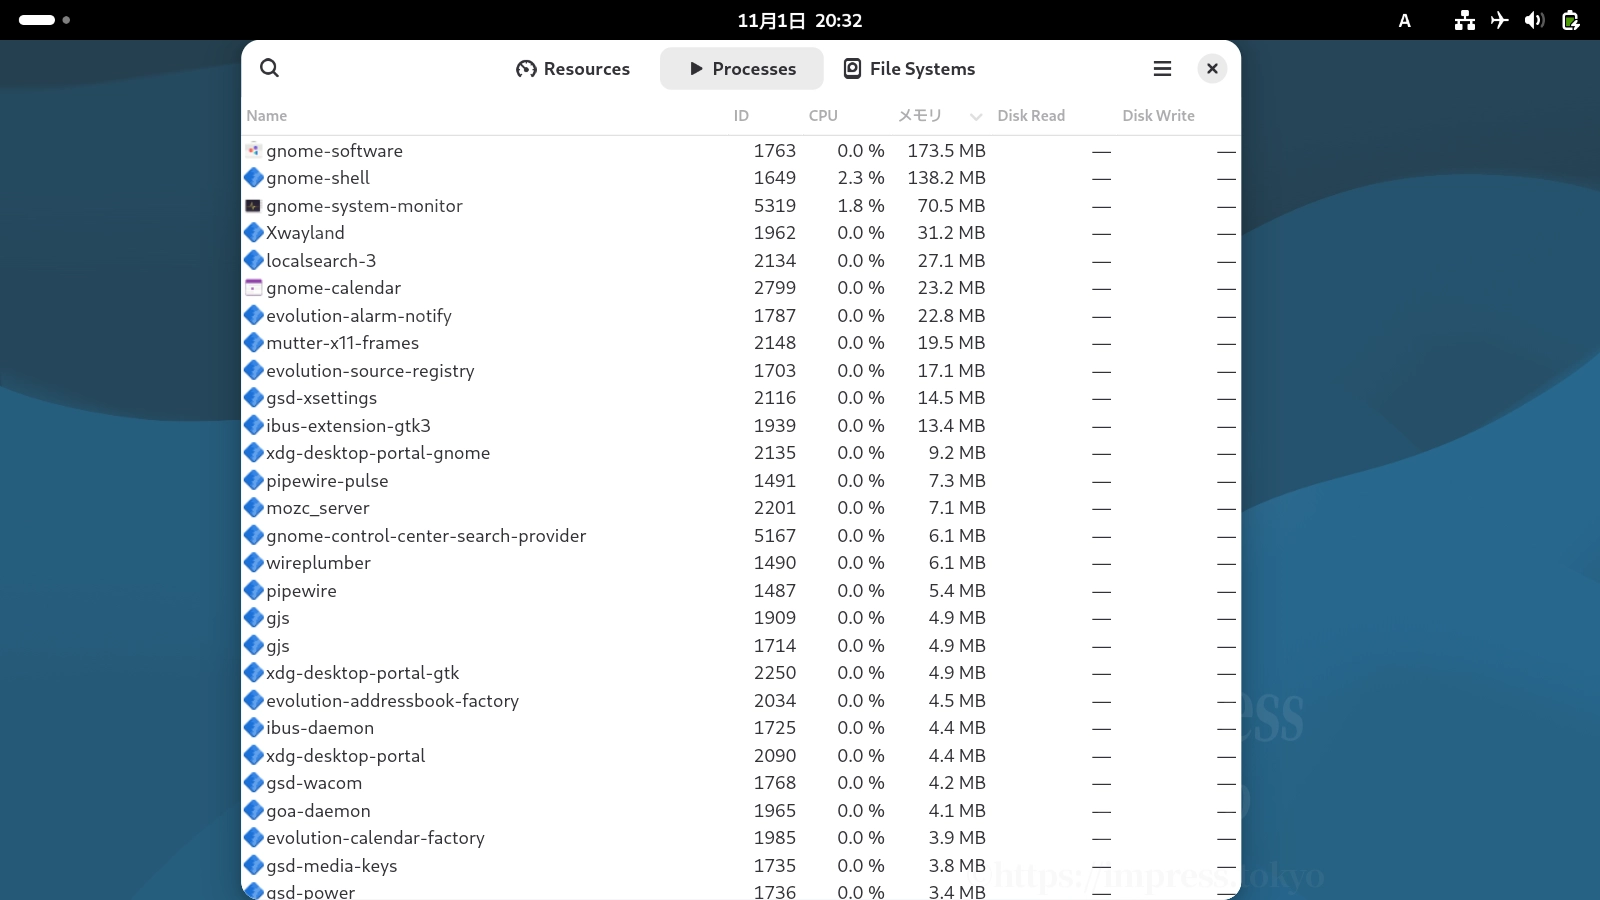This screenshot has height=900, width=1600.
Task: Sort processes by ID column
Action: (741, 115)
